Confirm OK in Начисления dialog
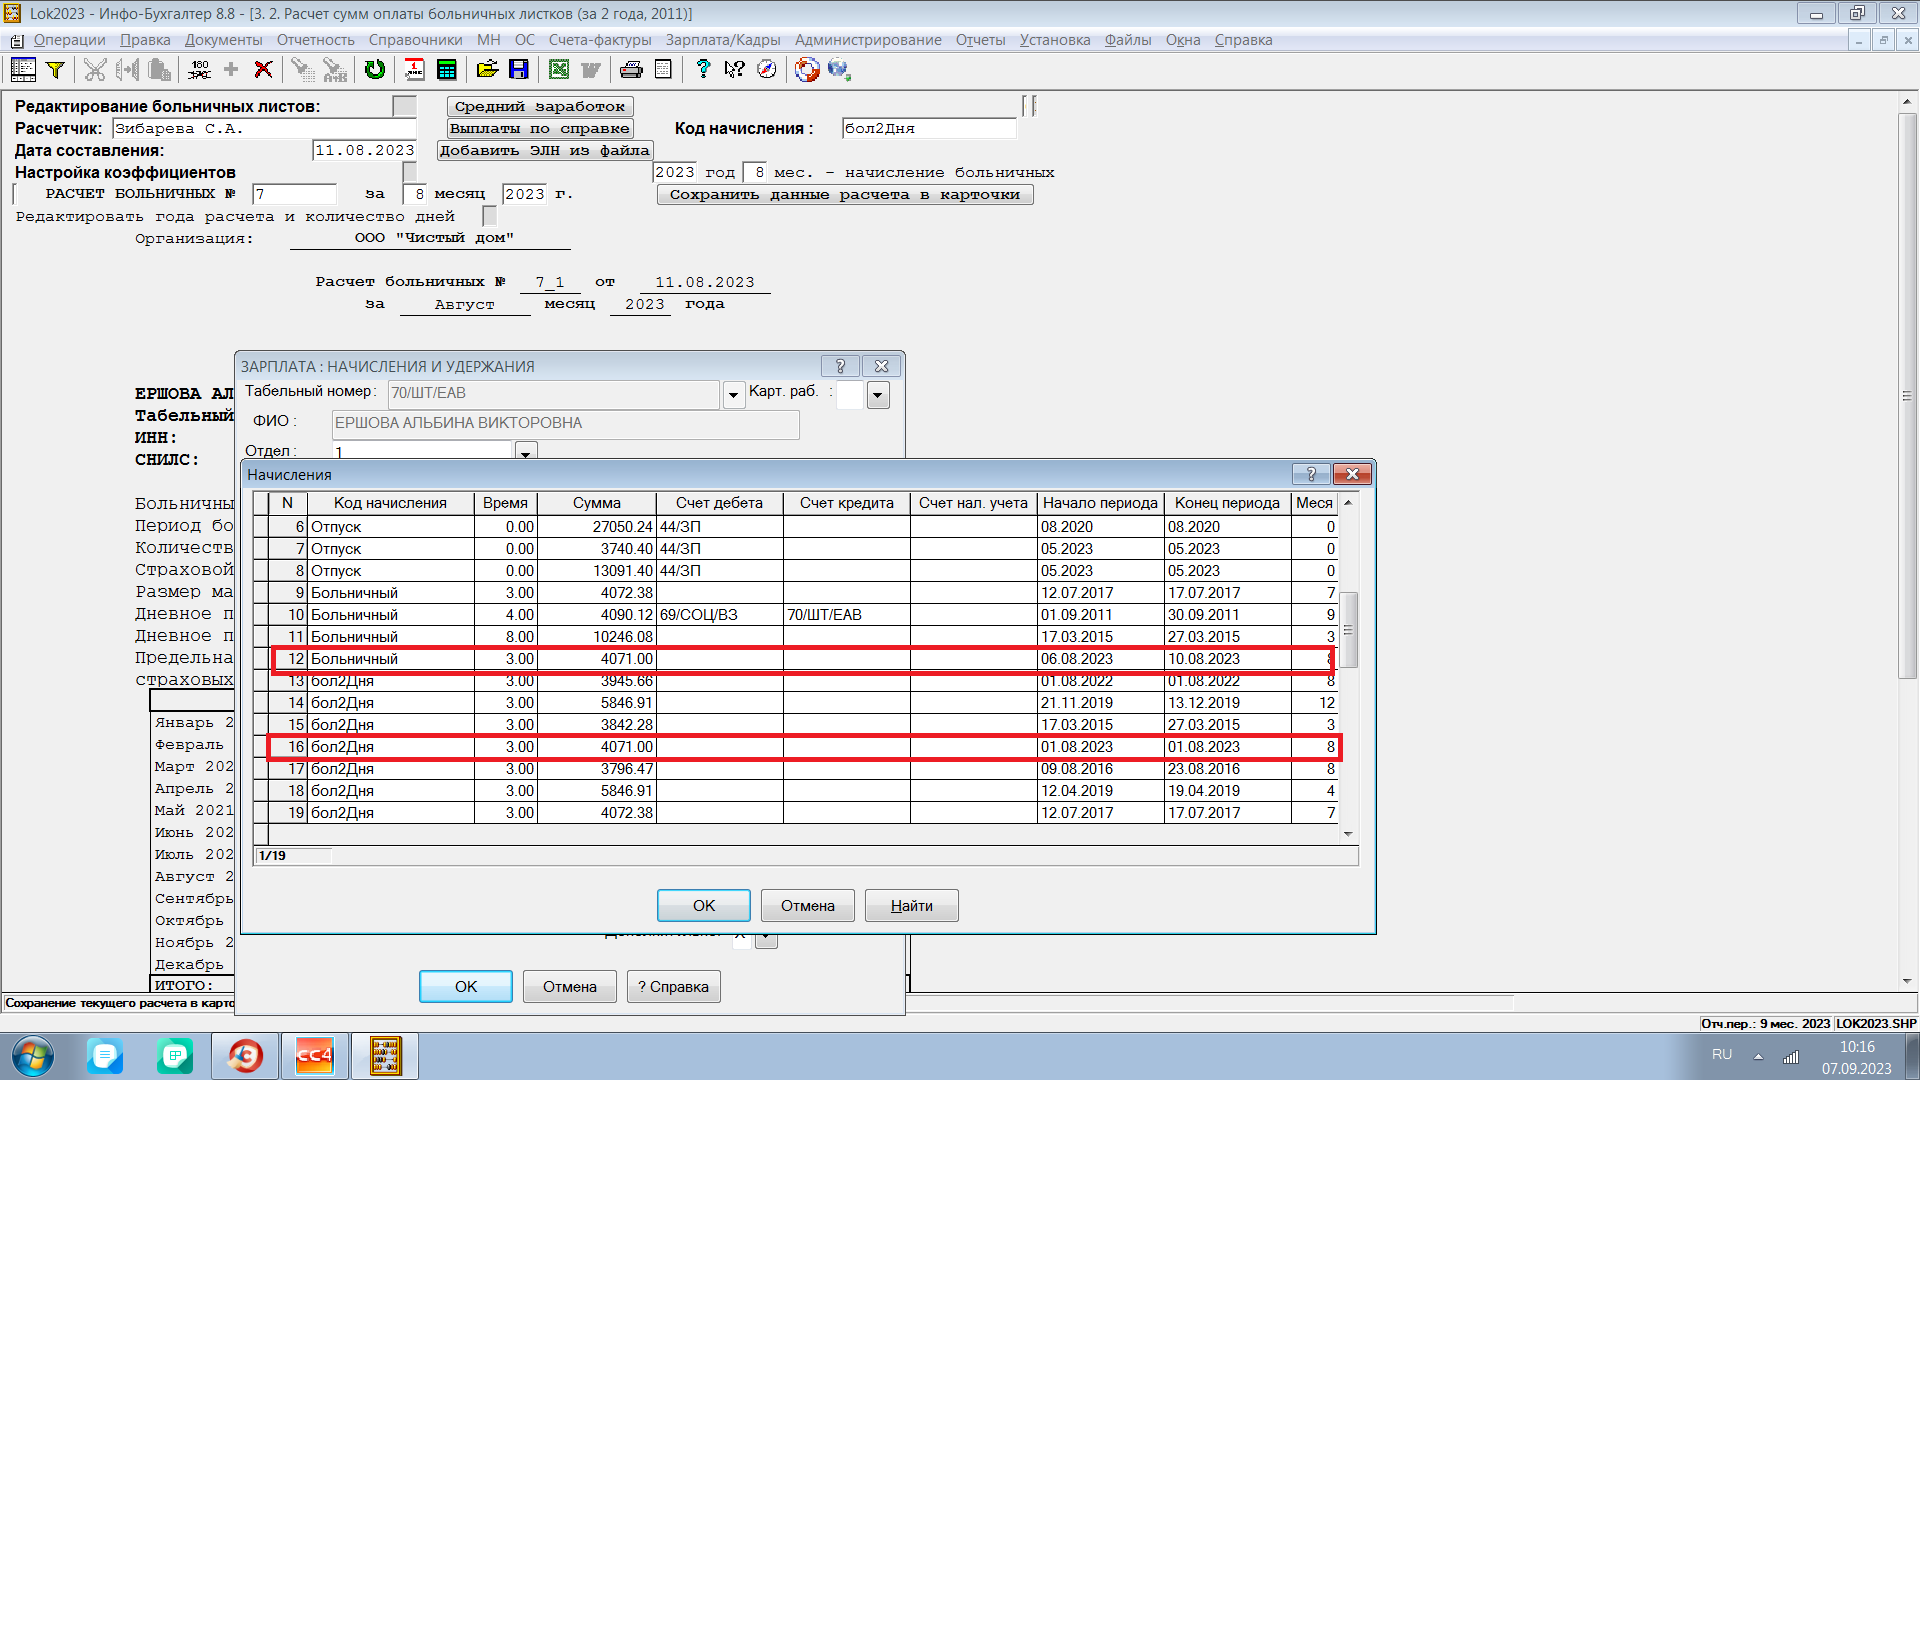 pyautogui.click(x=704, y=905)
